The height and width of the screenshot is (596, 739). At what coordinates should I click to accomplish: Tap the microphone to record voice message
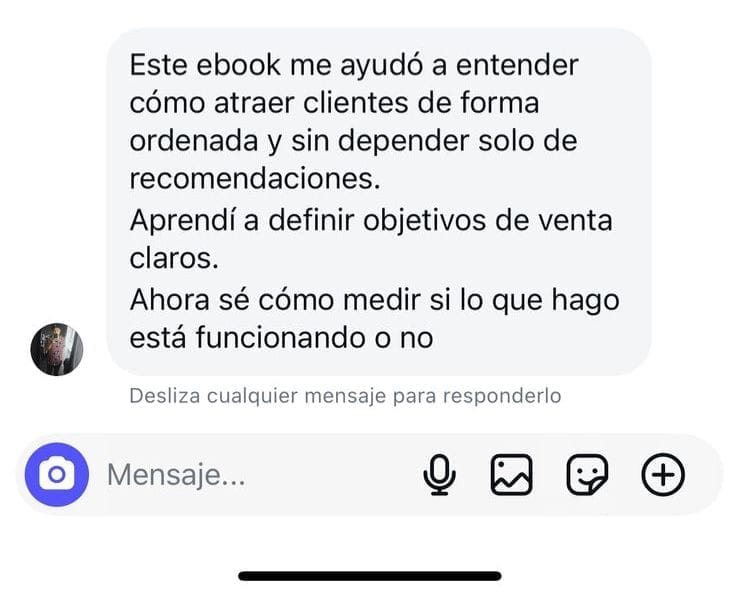pyautogui.click(x=439, y=474)
